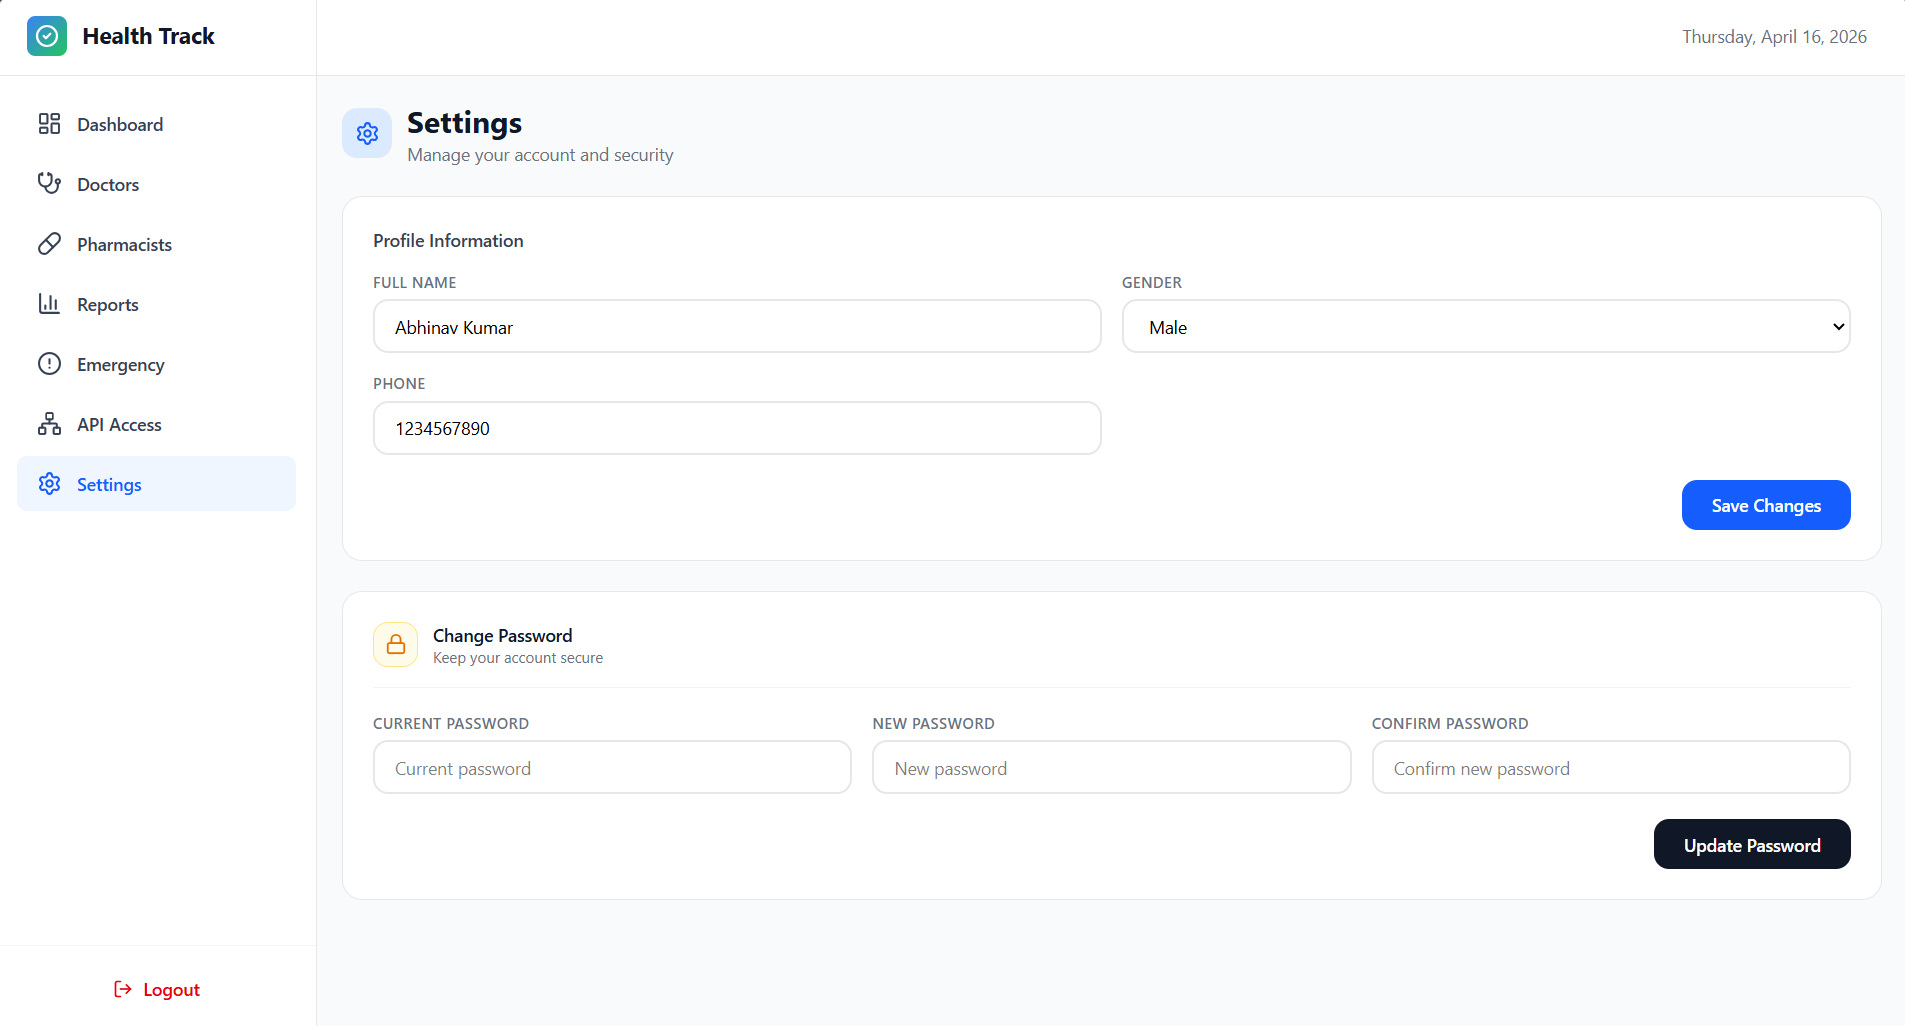1905x1026 pixels.
Task: Open the Settings sidebar entry
Action: coord(110,483)
